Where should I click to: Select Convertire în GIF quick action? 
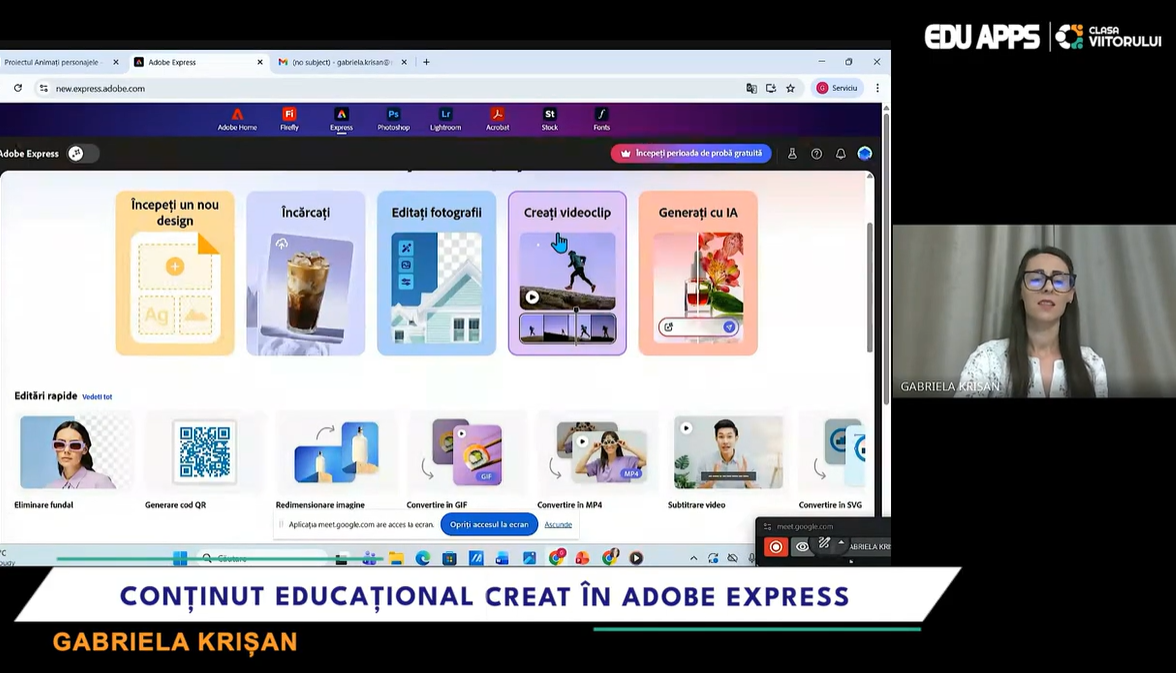(x=465, y=461)
